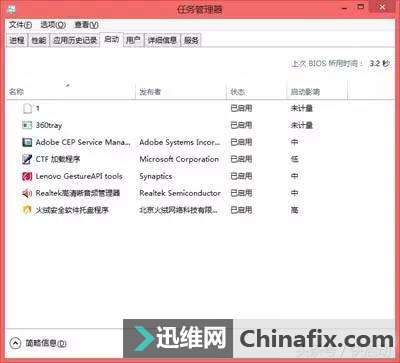Sort by the 名称 column header
400x363 pixels.
[x=71, y=91]
